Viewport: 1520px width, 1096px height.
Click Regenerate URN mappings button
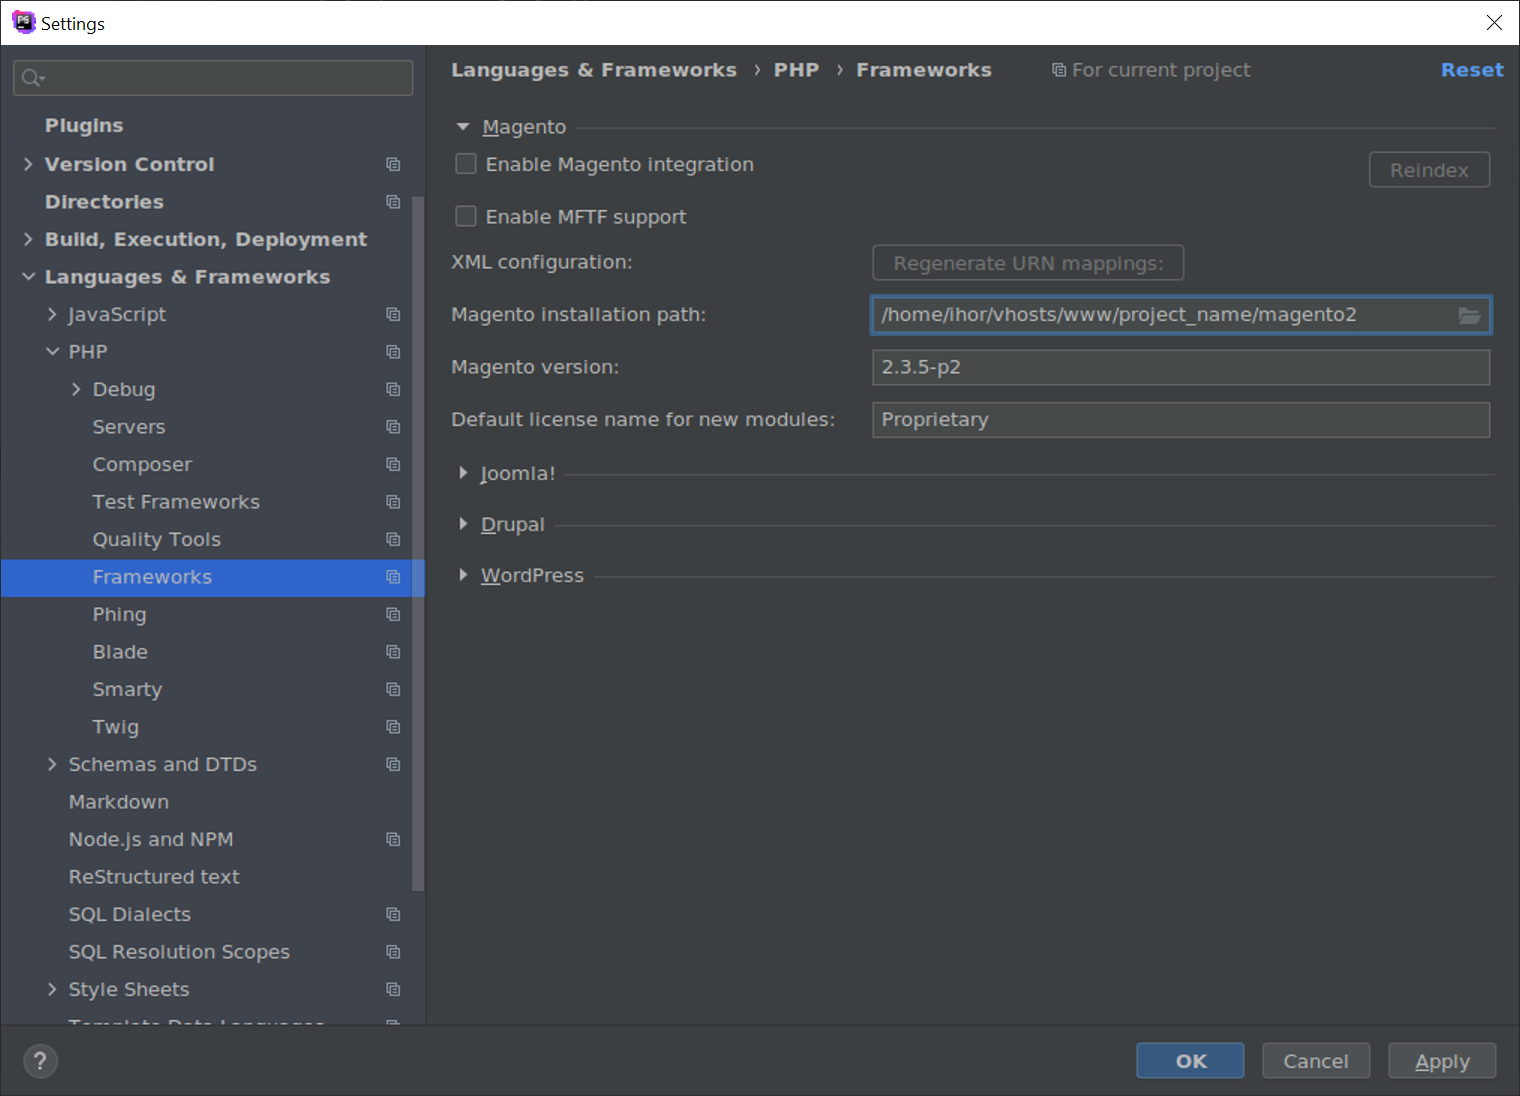pyautogui.click(x=1028, y=263)
